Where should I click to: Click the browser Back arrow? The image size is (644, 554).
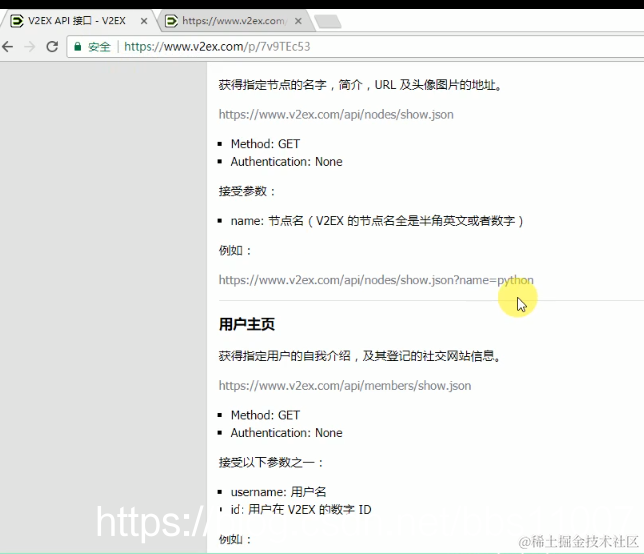click(x=8, y=47)
